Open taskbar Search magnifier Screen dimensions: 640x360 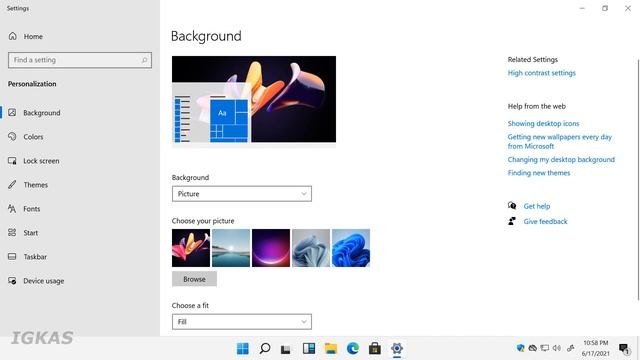[x=265, y=349]
